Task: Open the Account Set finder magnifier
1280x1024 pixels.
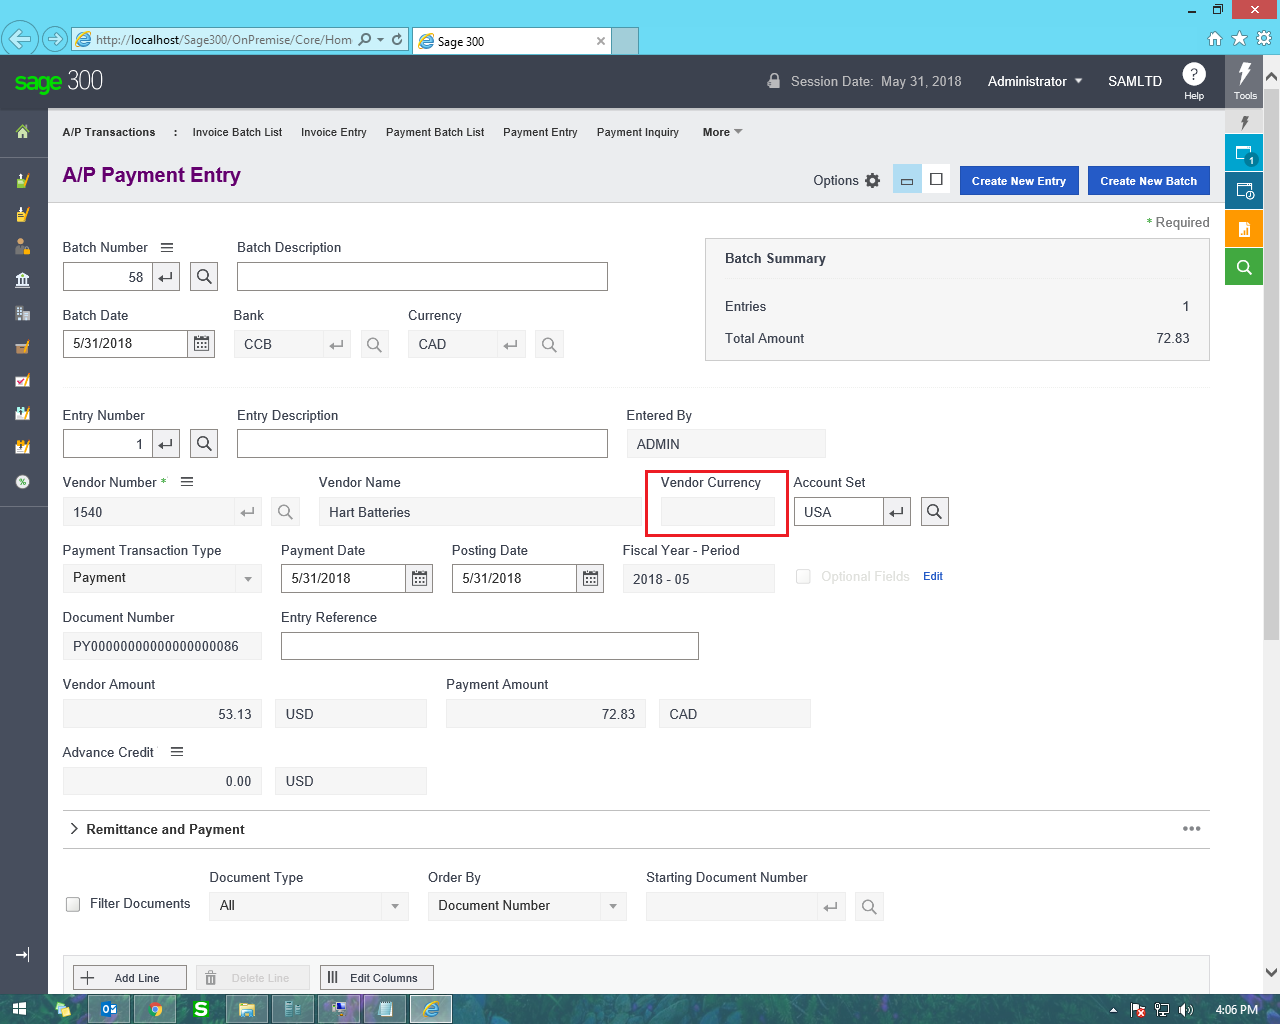Action: [x=934, y=512]
